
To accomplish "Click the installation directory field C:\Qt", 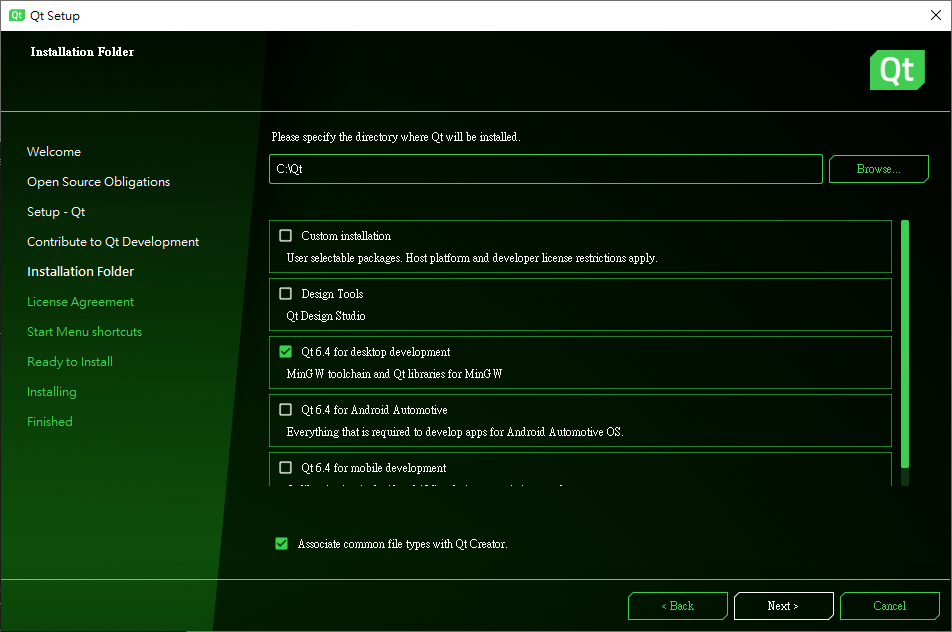I will pyautogui.click(x=546, y=169).
